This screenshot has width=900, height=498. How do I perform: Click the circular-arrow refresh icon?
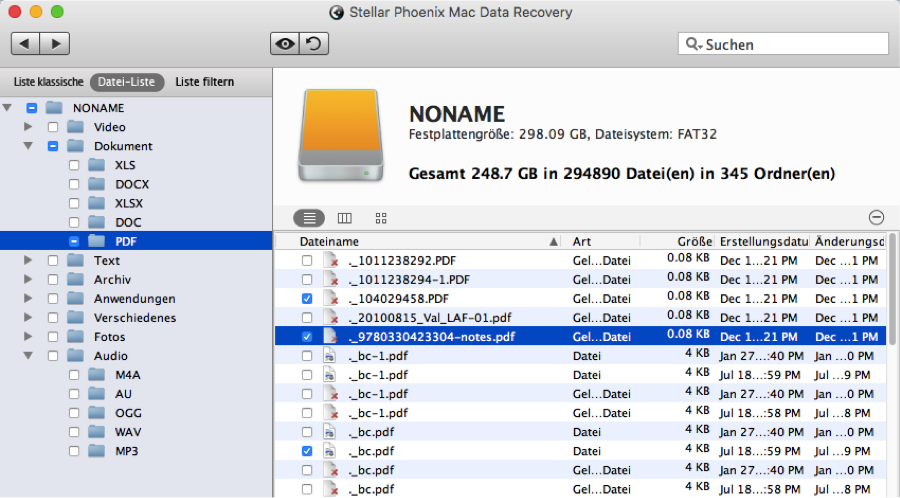[x=314, y=44]
